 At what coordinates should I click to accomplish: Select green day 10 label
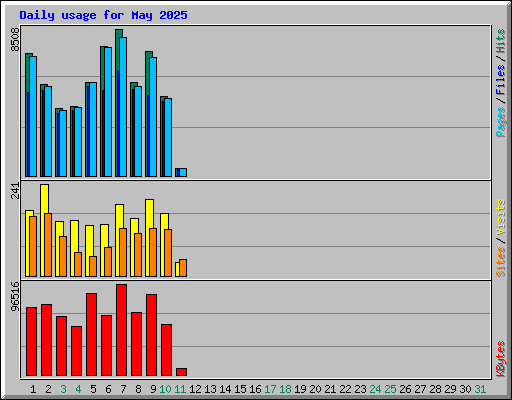165,389
